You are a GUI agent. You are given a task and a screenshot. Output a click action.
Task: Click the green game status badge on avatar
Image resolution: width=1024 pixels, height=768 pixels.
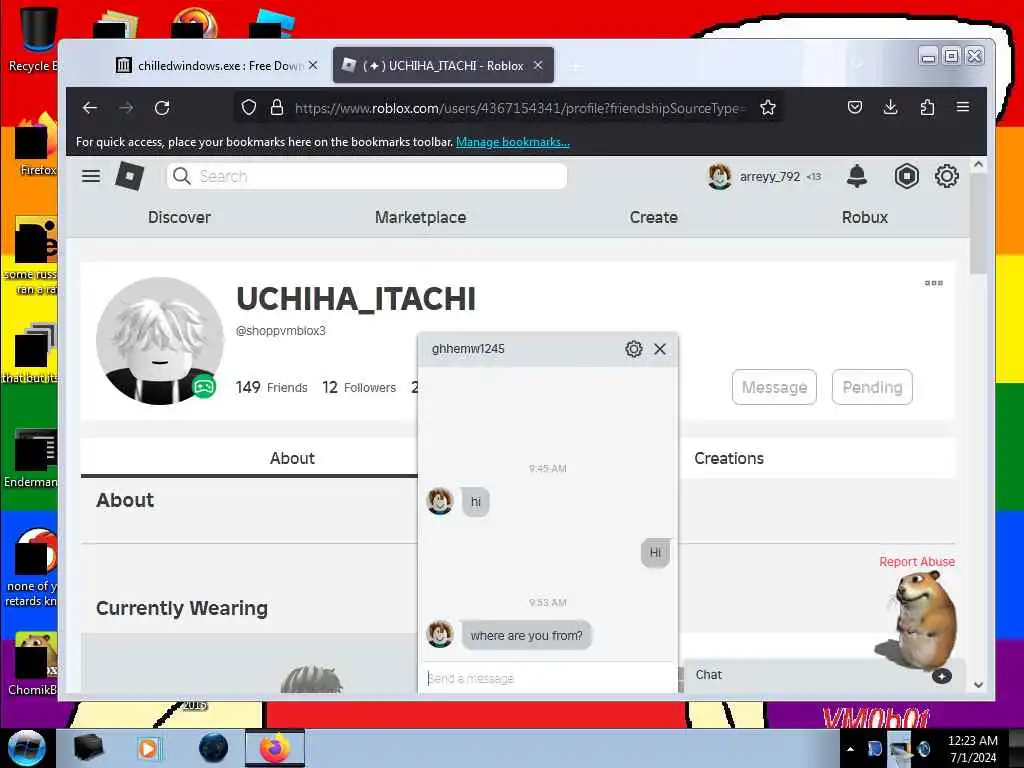[204, 387]
